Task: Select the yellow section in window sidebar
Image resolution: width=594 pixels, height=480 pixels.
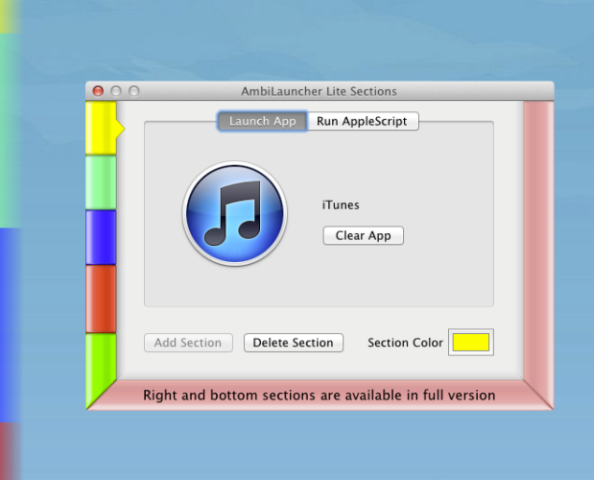Action: pos(101,128)
